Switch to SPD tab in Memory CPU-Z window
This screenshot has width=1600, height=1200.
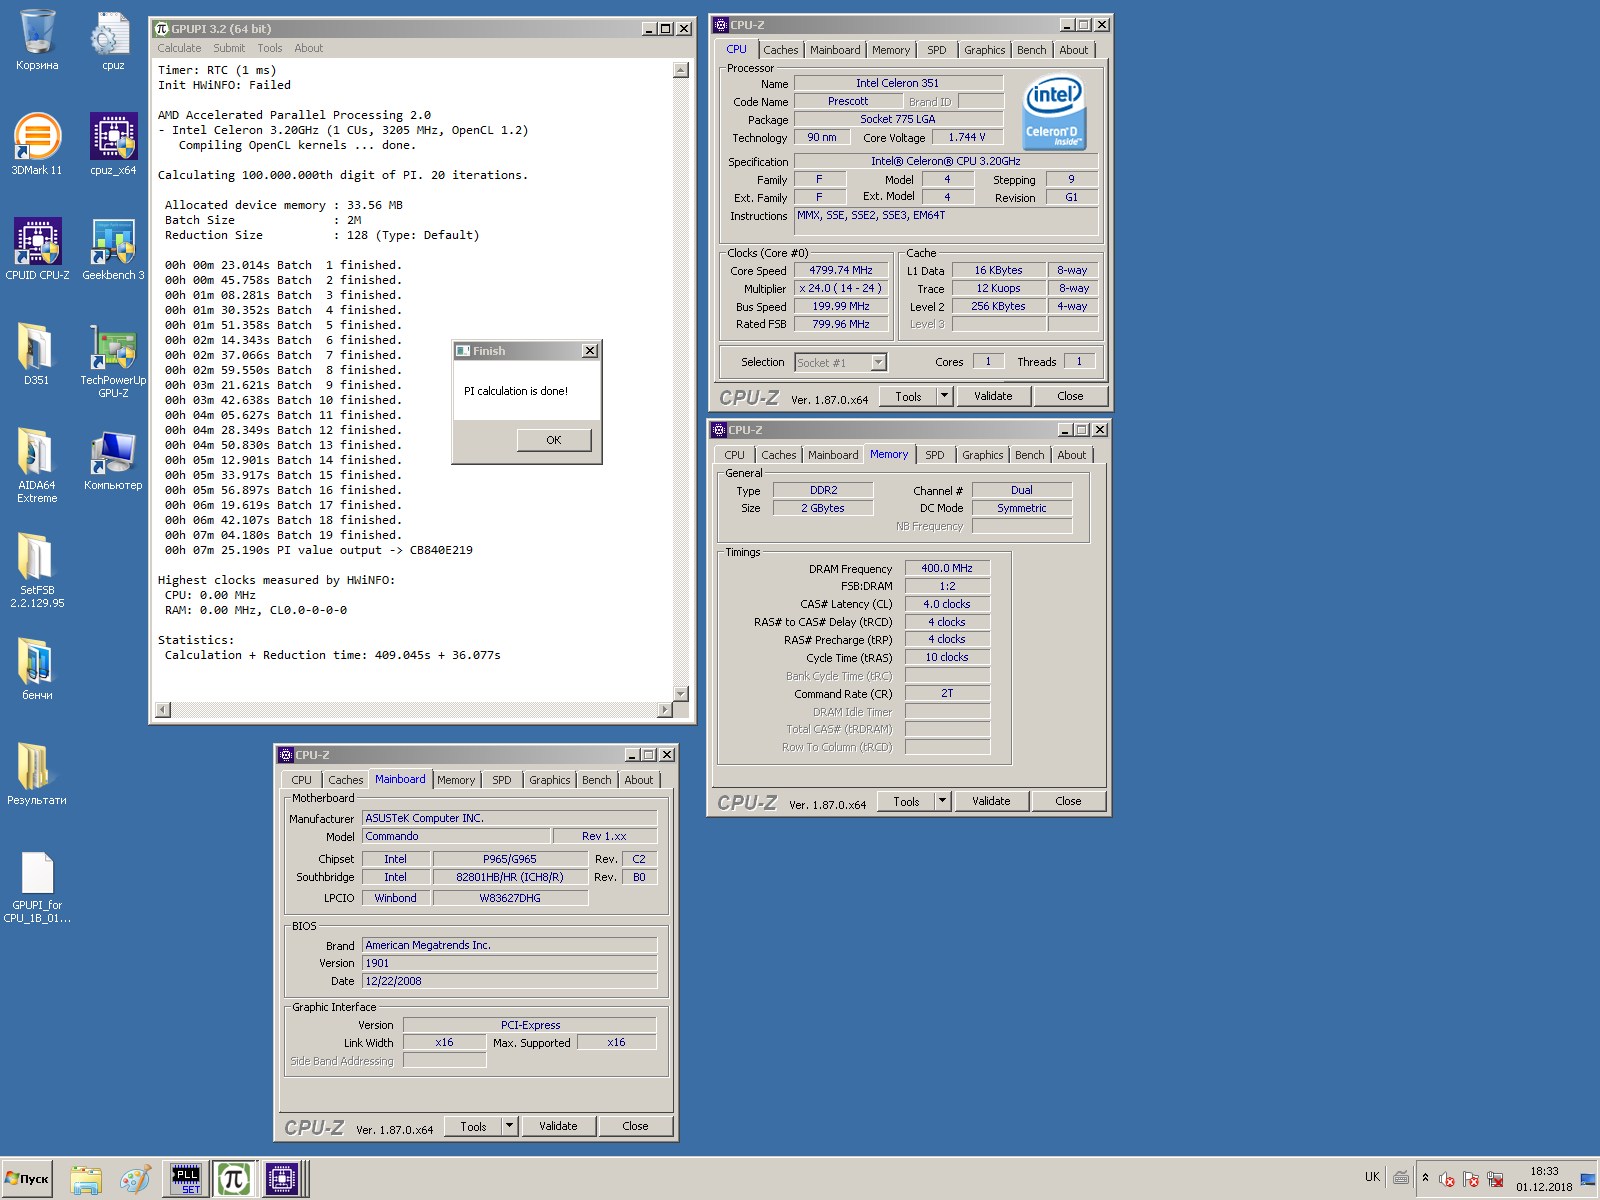pyautogui.click(x=935, y=455)
